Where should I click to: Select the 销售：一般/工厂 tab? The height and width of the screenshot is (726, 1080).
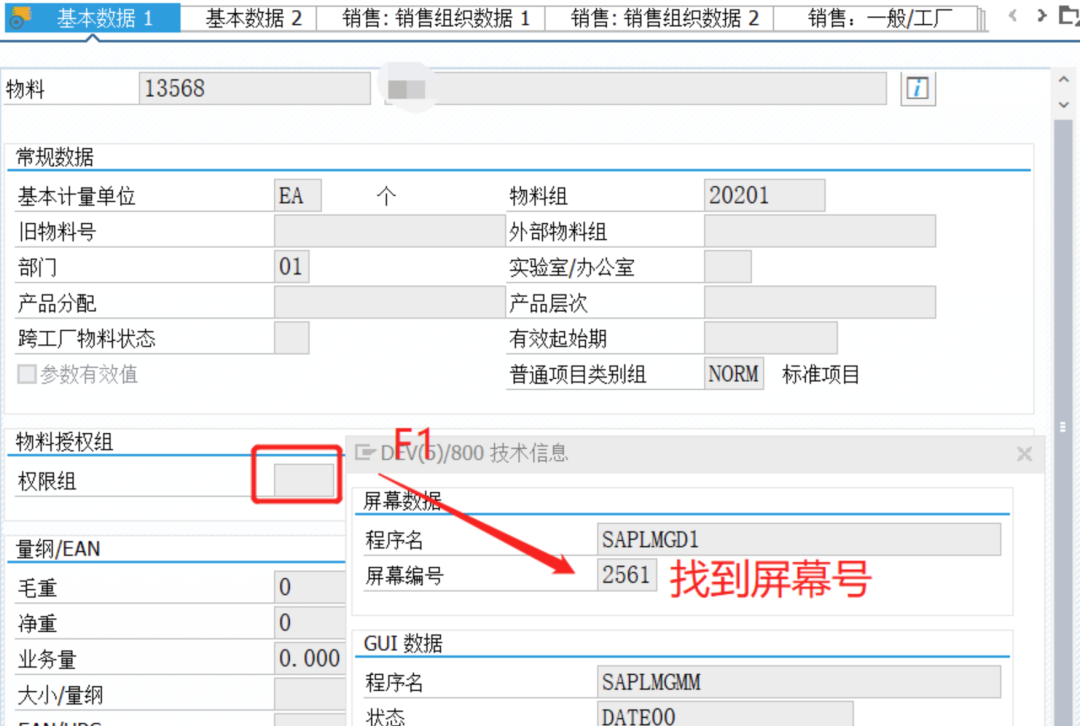[x=878, y=13]
